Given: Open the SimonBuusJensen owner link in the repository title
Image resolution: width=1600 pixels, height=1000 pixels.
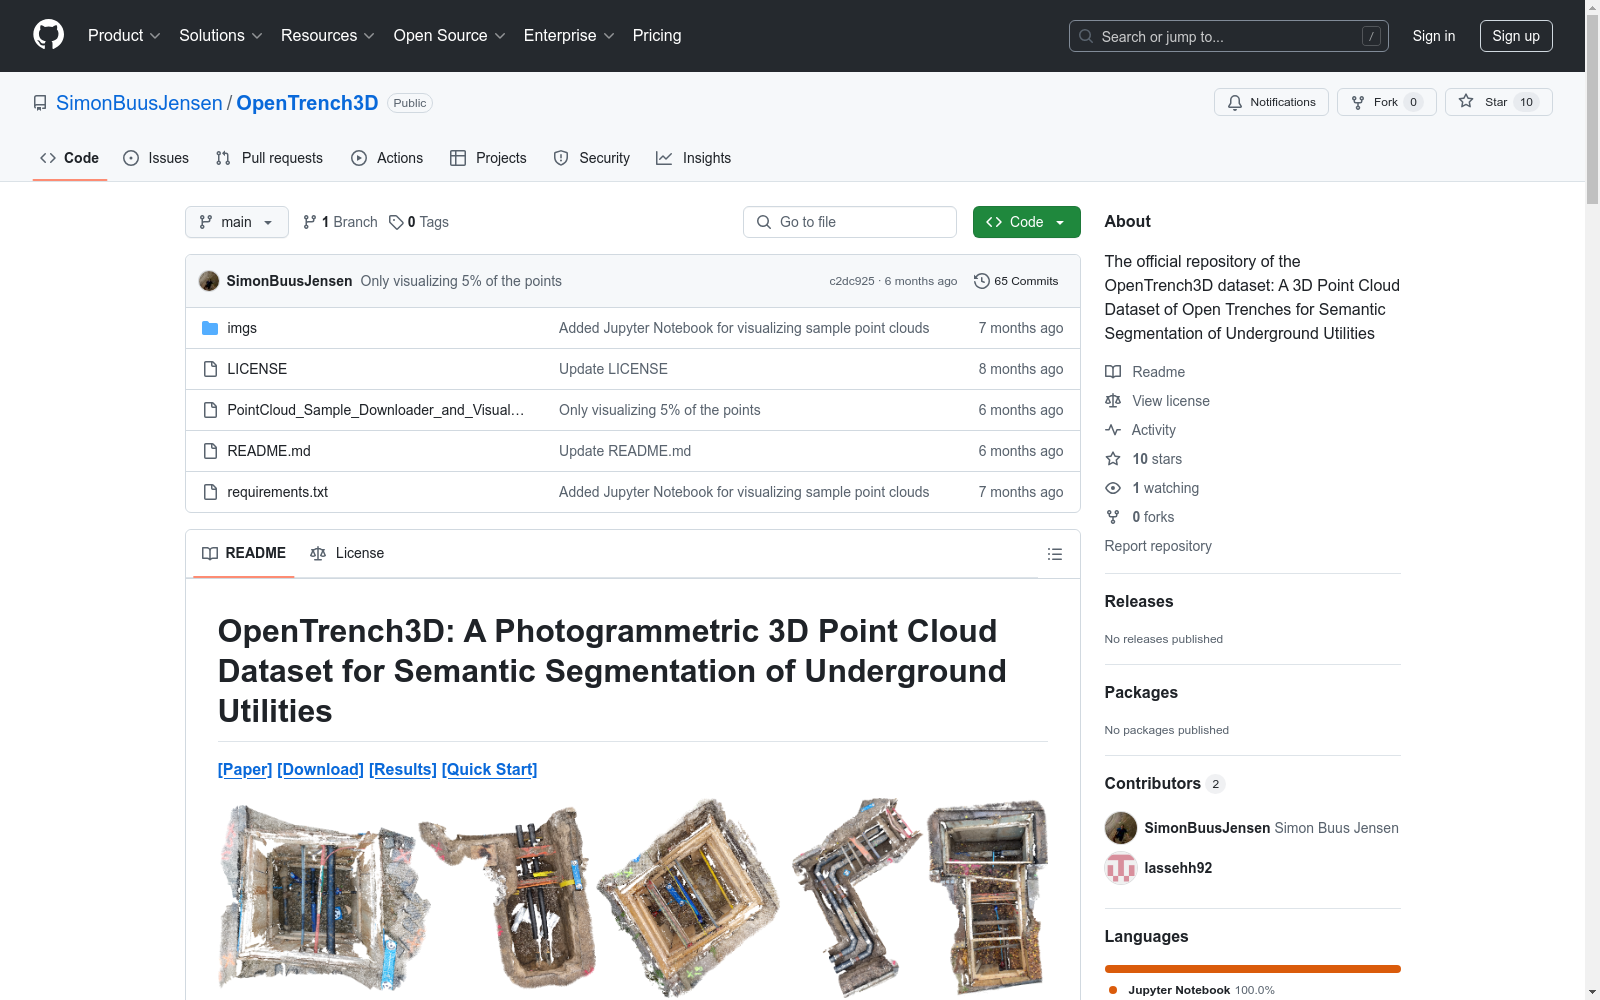Looking at the screenshot, I should tap(139, 103).
